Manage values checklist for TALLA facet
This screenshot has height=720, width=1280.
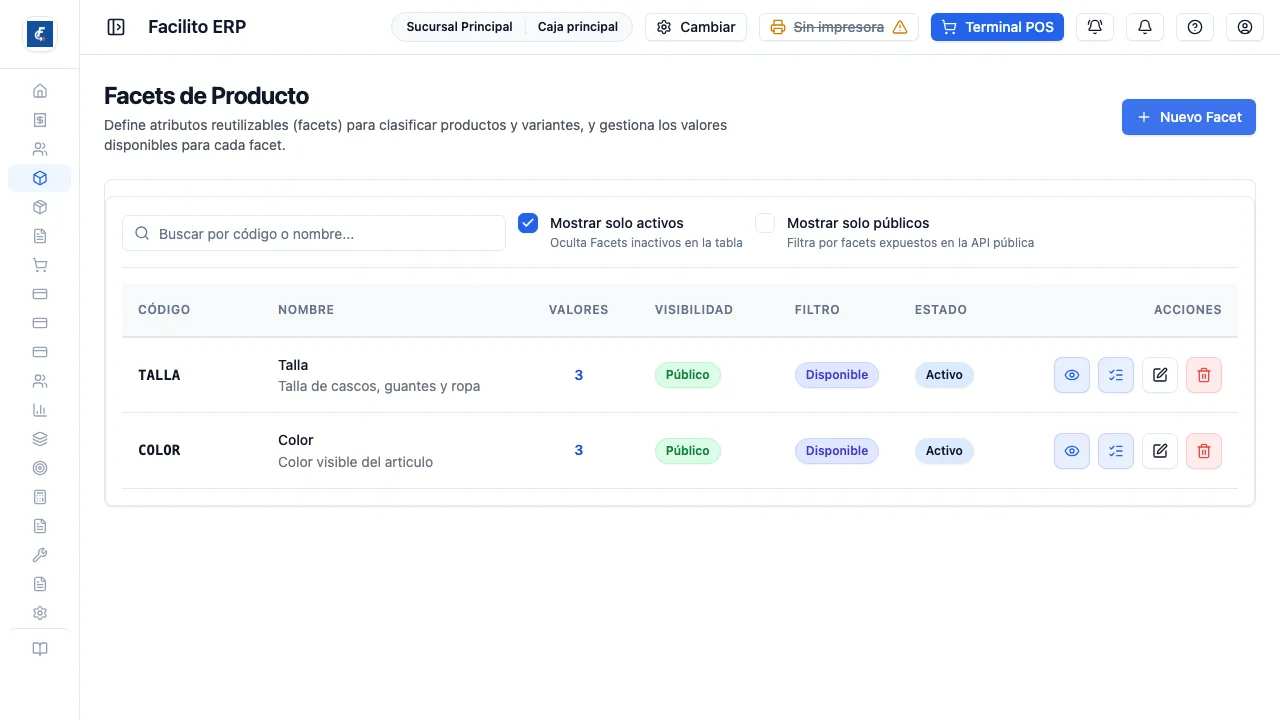click(x=1116, y=375)
